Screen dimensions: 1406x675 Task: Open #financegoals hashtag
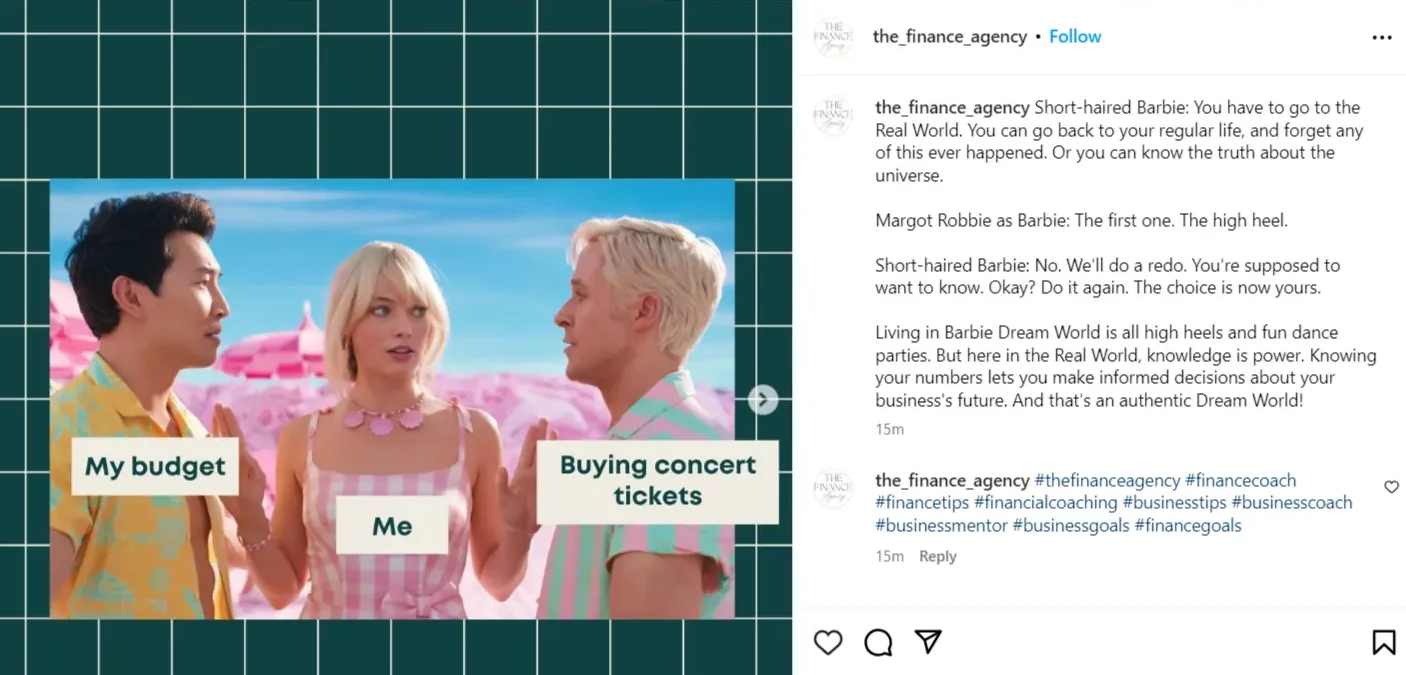point(1187,525)
